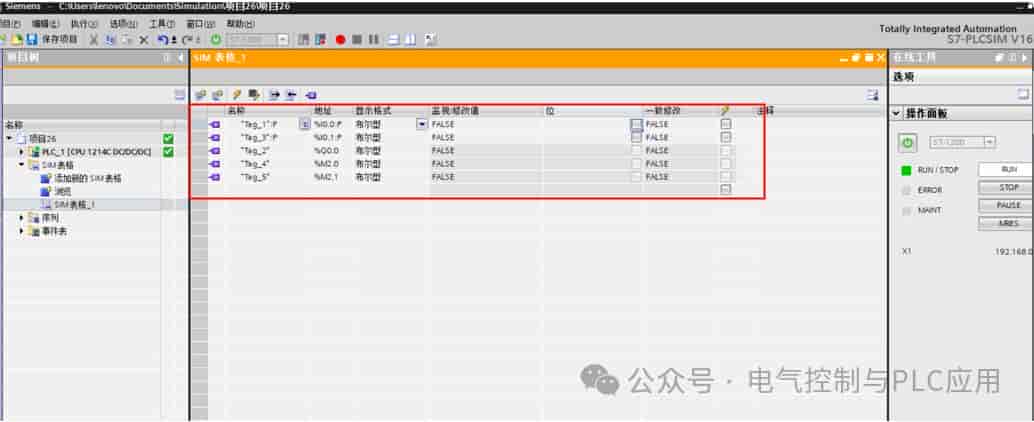Click the 保存项目 save button
1034x422 pixels.
coord(51,40)
